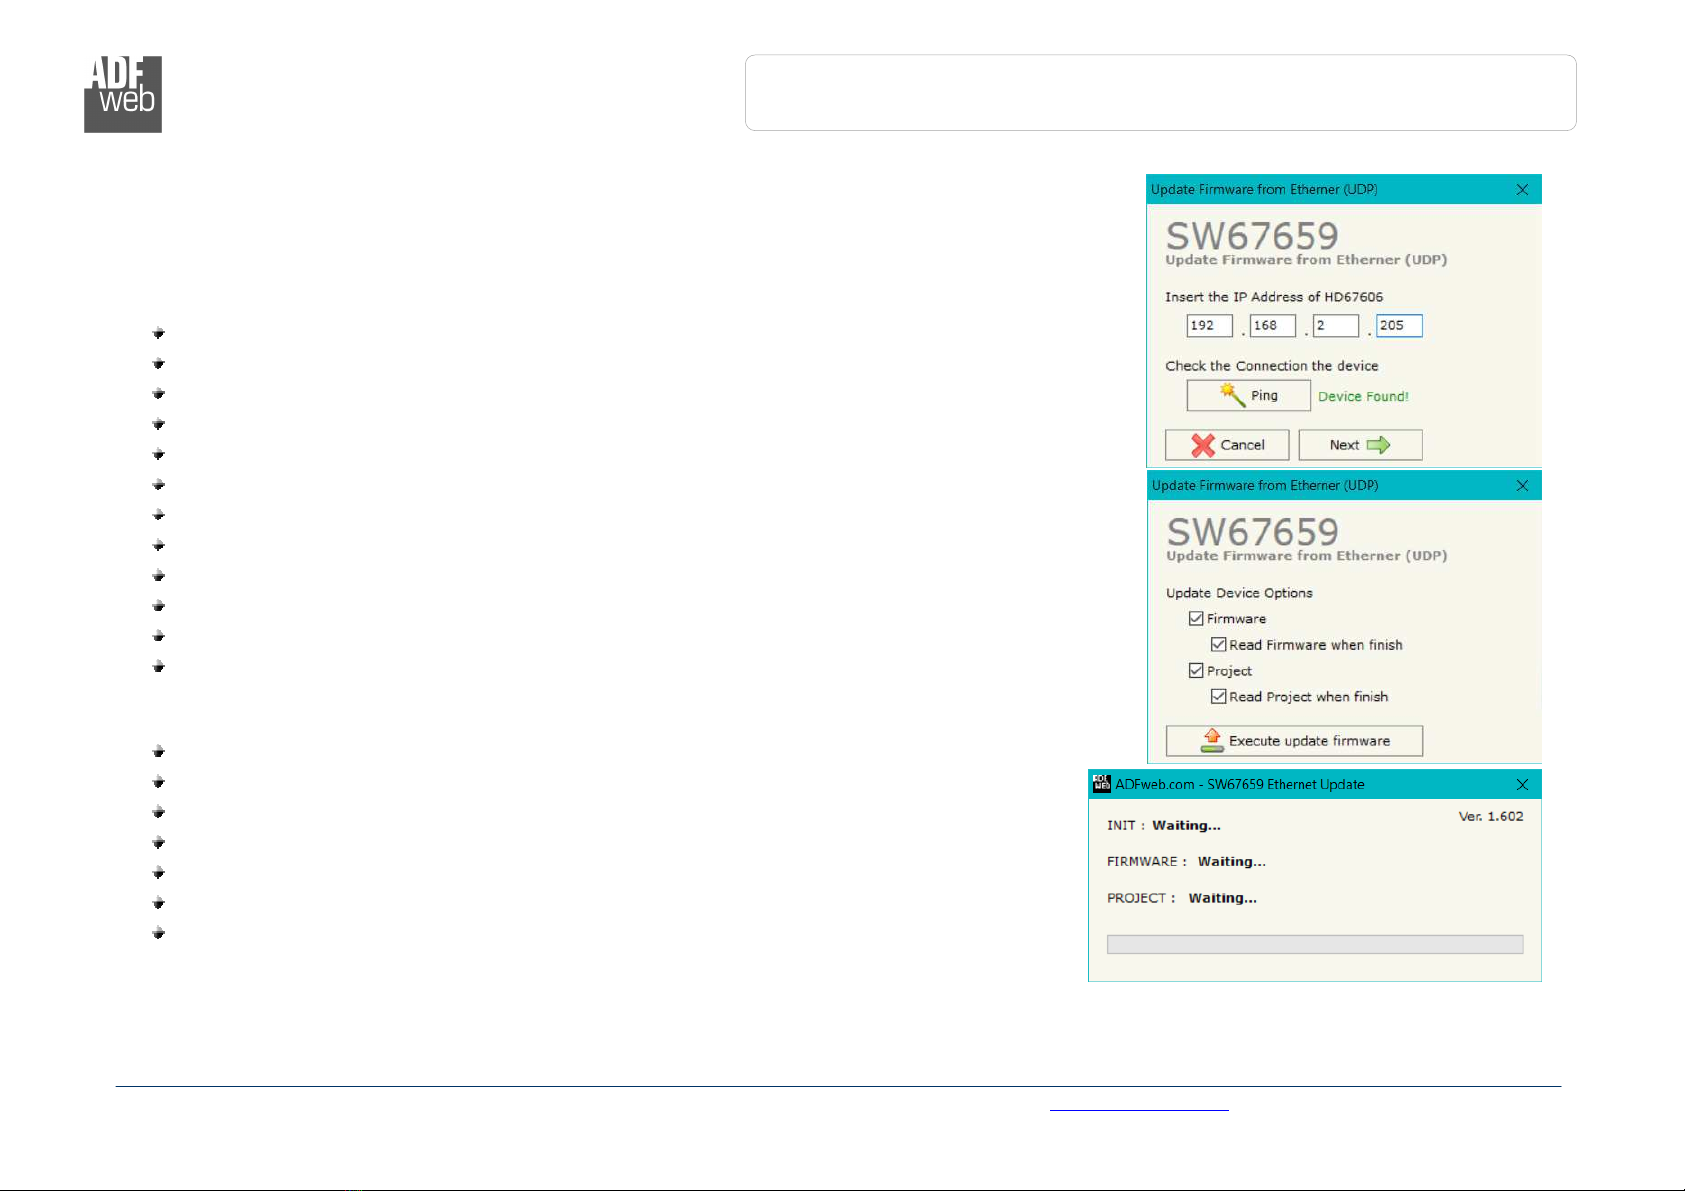Toggle the Firmware checkbox
Viewport: 1685px width, 1191px height.
[1196, 619]
